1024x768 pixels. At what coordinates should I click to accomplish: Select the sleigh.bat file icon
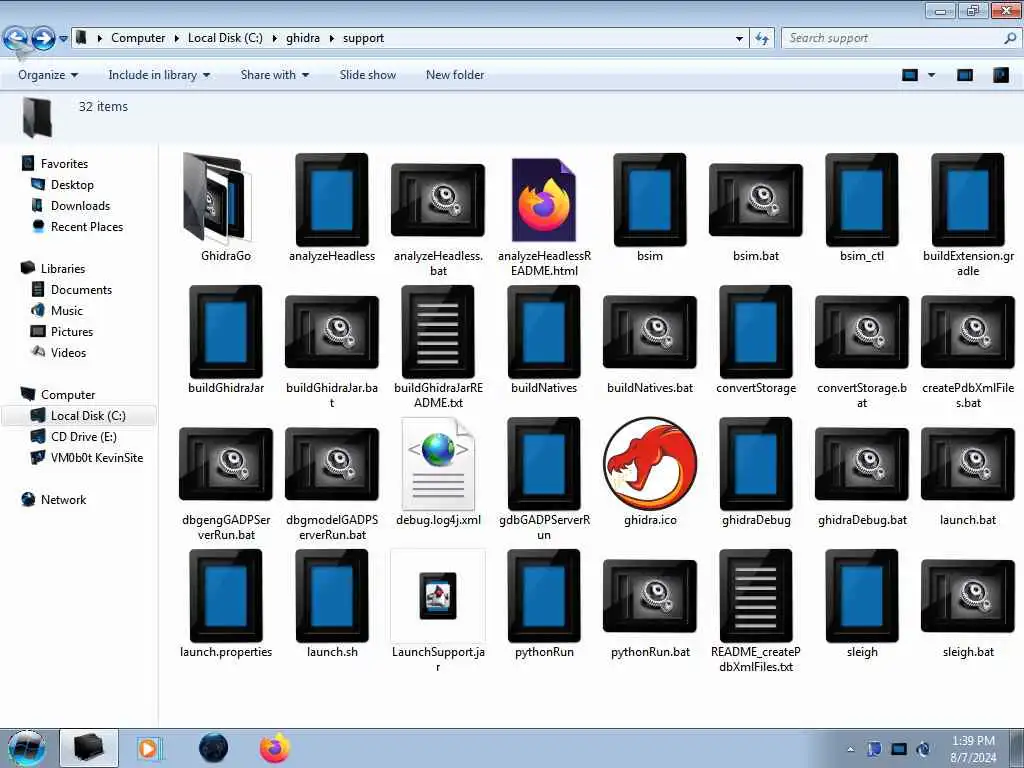968,596
